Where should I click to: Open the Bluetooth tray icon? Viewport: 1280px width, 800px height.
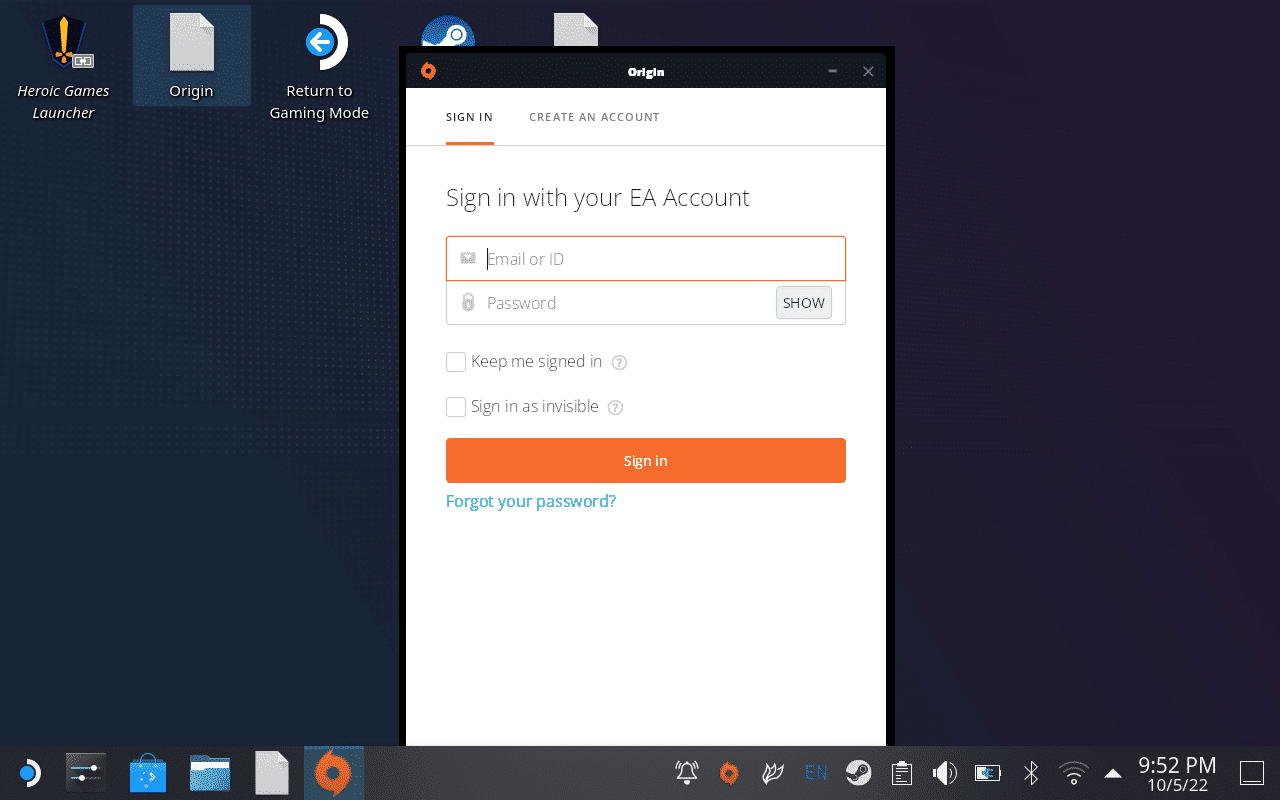tap(1031, 773)
